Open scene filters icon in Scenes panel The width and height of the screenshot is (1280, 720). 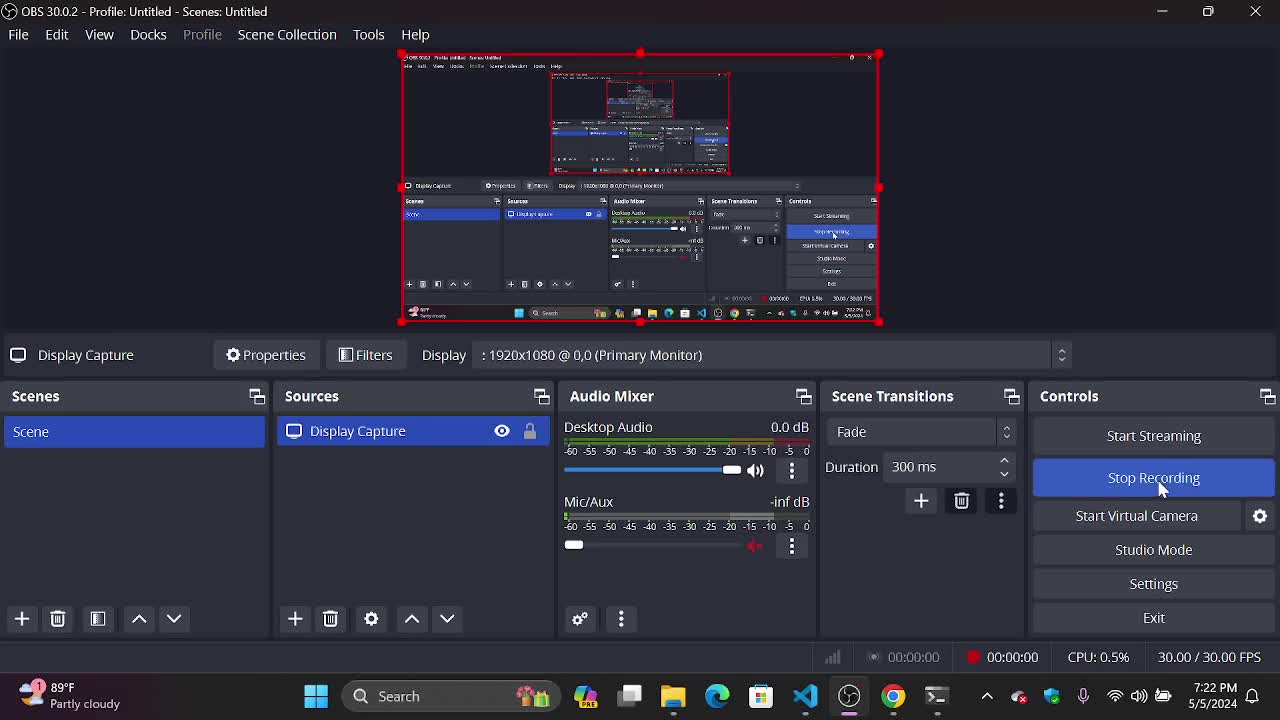pyautogui.click(x=98, y=619)
